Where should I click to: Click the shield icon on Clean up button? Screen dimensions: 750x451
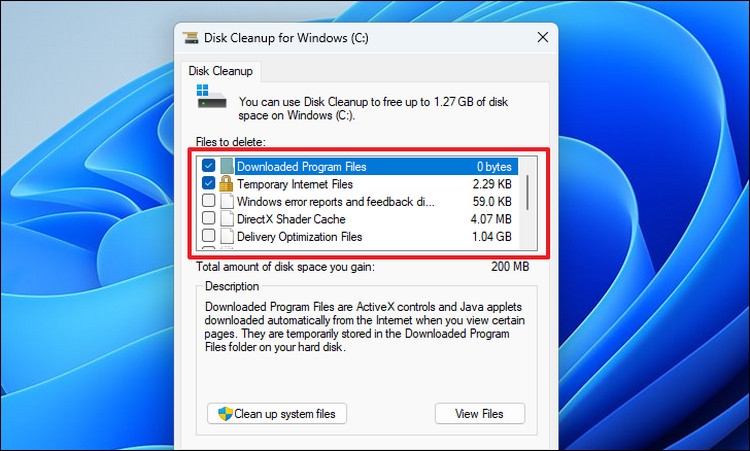[x=225, y=414]
